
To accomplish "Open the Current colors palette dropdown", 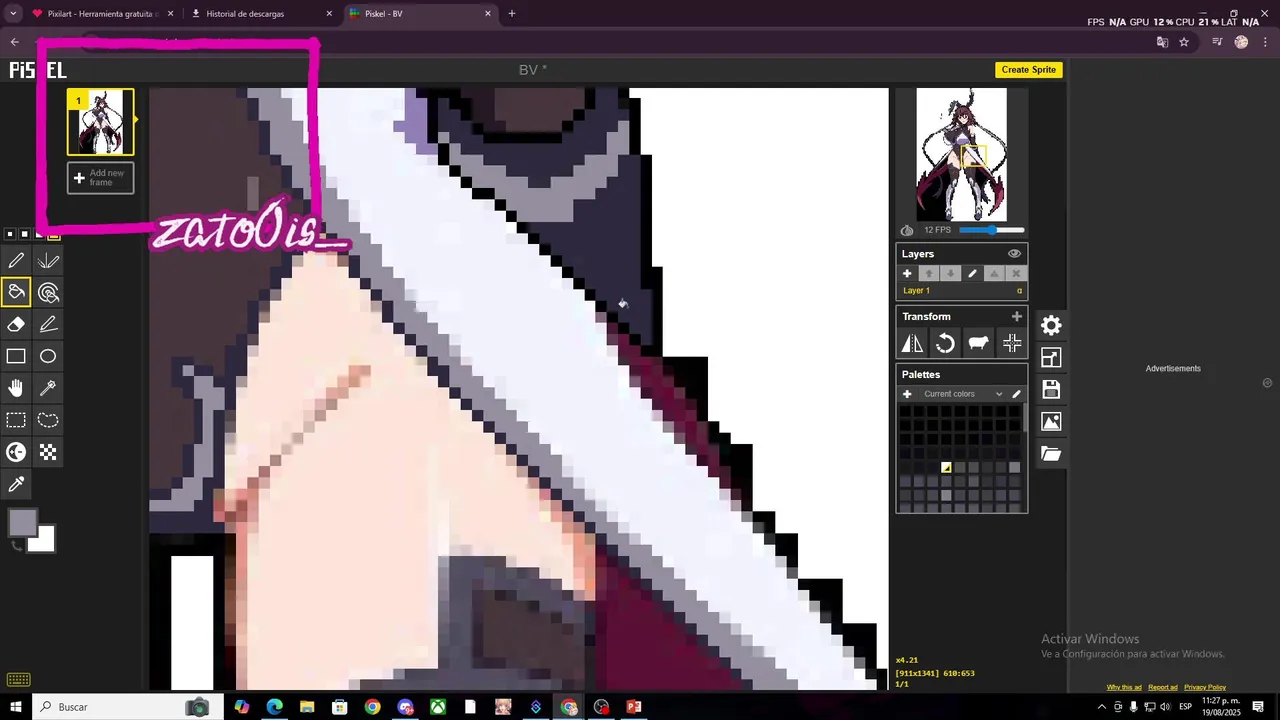I will pyautogui.click(x=962, y=394).
